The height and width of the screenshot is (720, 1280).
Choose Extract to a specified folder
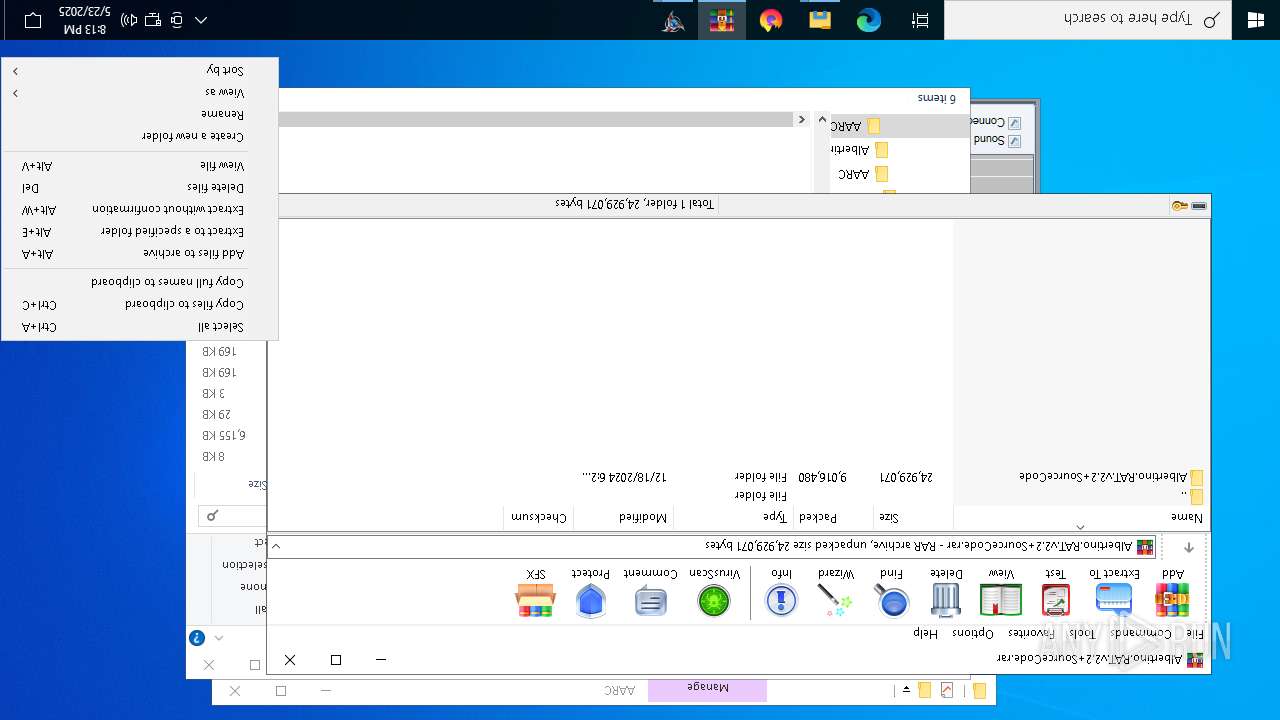tap(140, 231)
